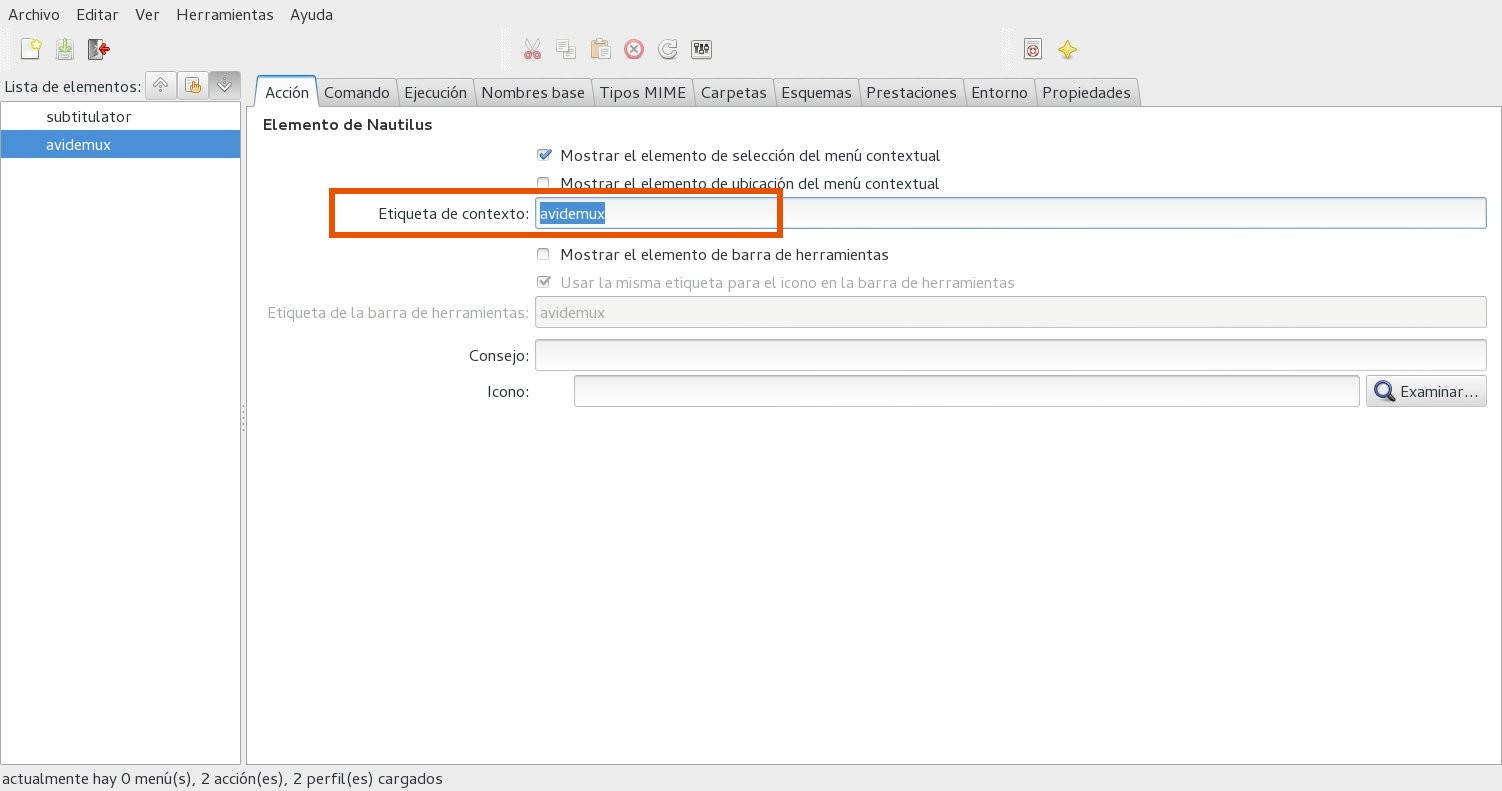Open the Ver menu
Screen dimensions: 1502x791
tap(147, 15)
